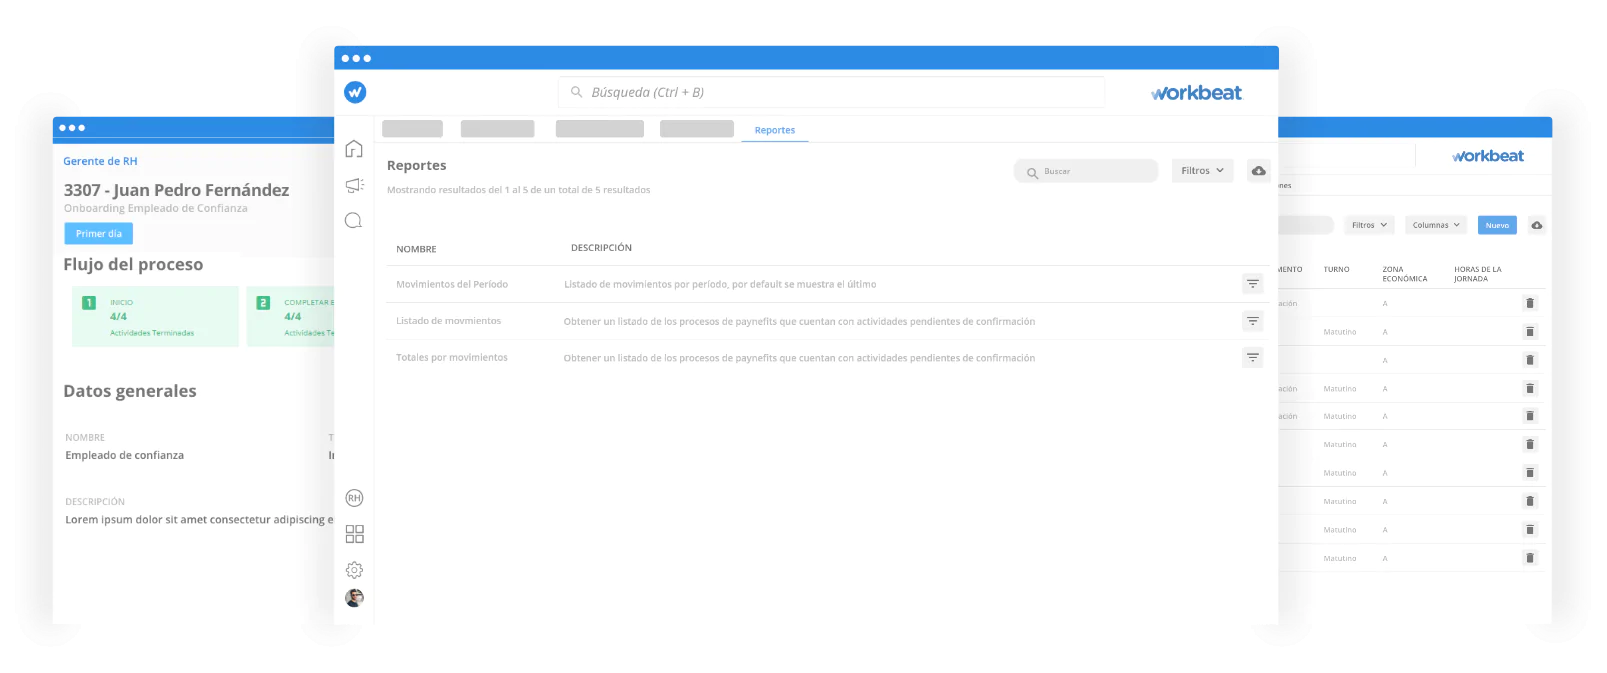Viewport: 1607px width, 673px height.
Task: Click the Buscar field in Reportes
Action: click(1086, 171)
